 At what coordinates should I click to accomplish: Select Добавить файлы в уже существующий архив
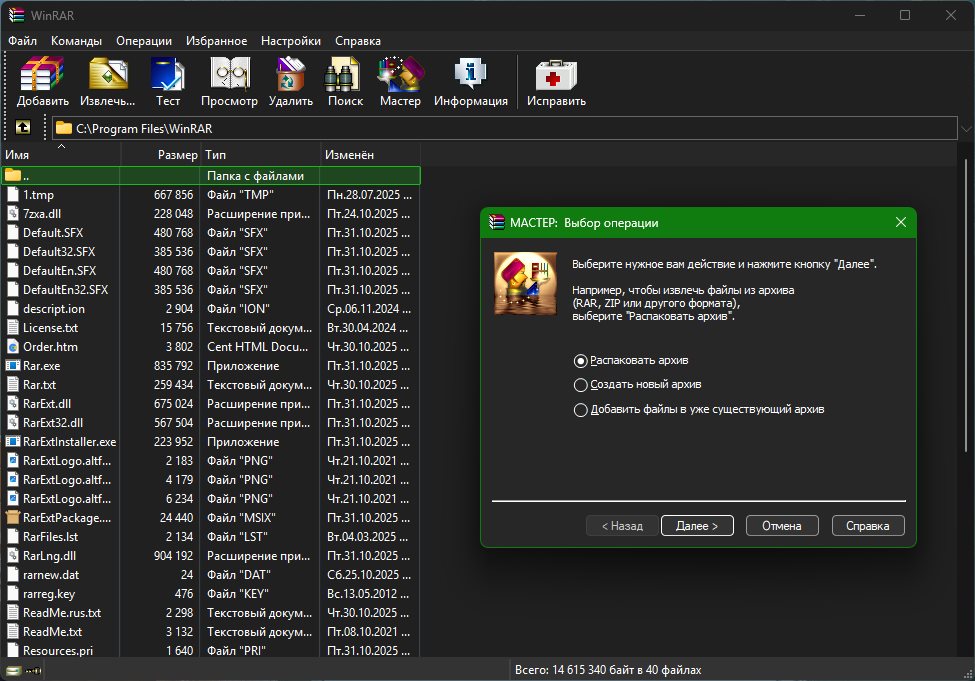pos(581,409)
